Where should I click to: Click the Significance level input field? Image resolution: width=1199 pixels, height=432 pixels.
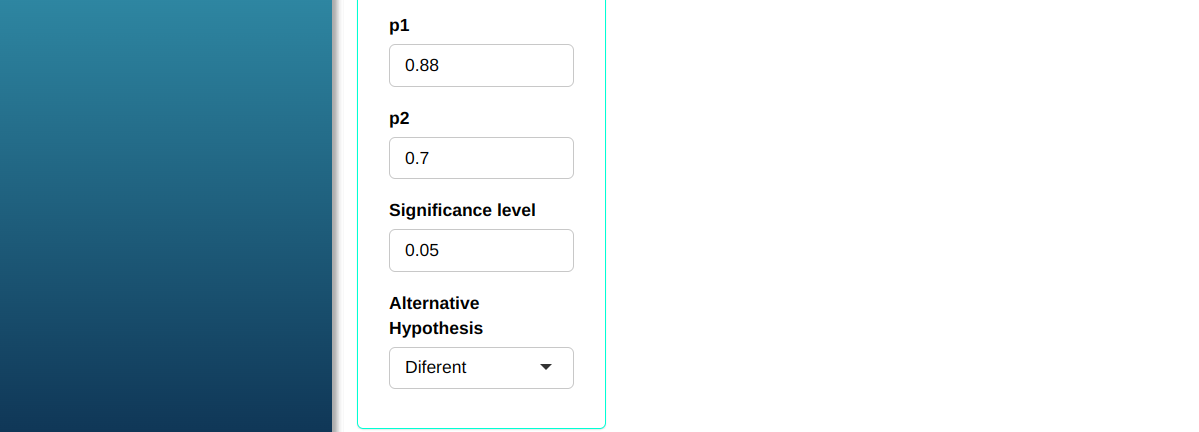[x=481, y=250]
